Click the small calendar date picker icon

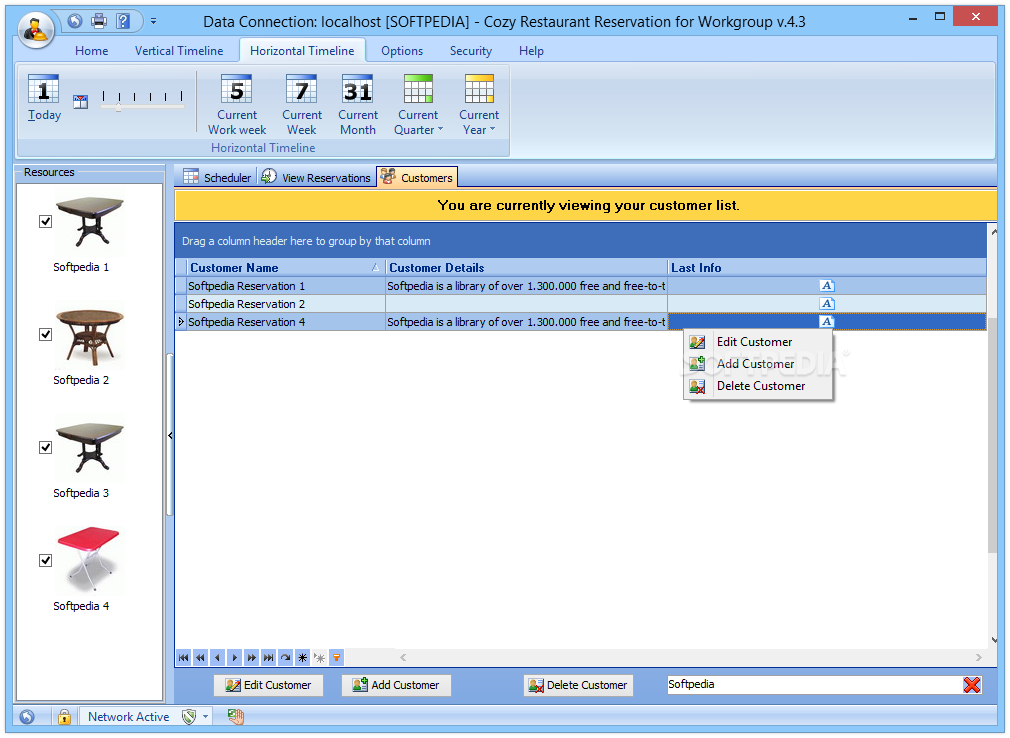(81, 102)
